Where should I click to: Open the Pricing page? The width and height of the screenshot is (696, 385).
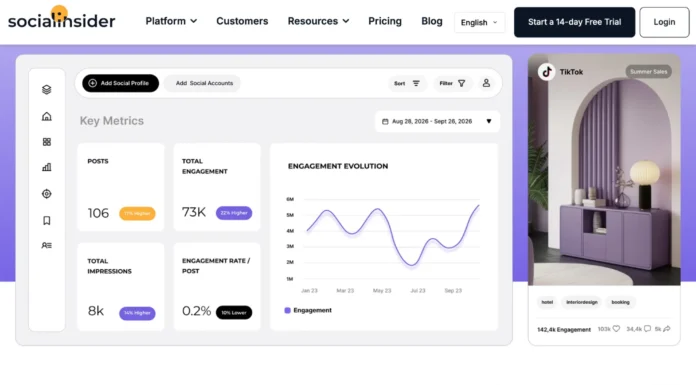click(x=385, y=21)
